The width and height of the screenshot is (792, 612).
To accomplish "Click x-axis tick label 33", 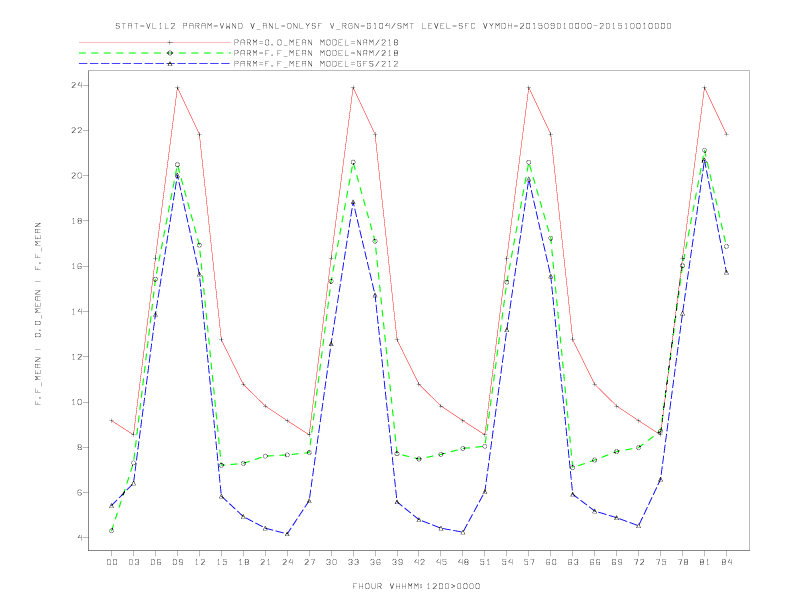I will [353, 562].
